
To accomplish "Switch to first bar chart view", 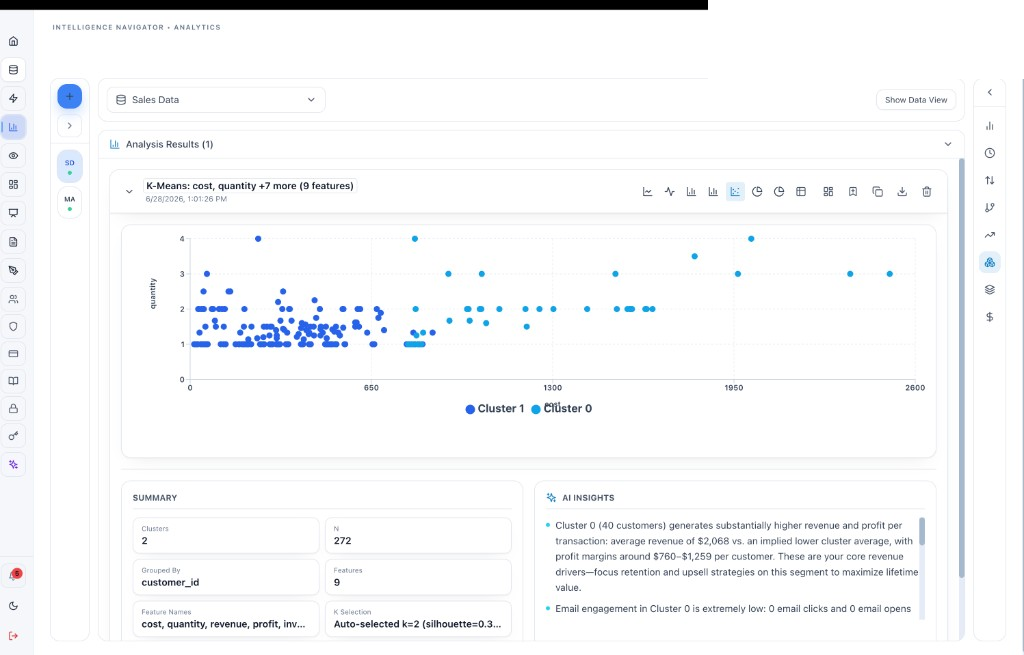I will 691,192.
